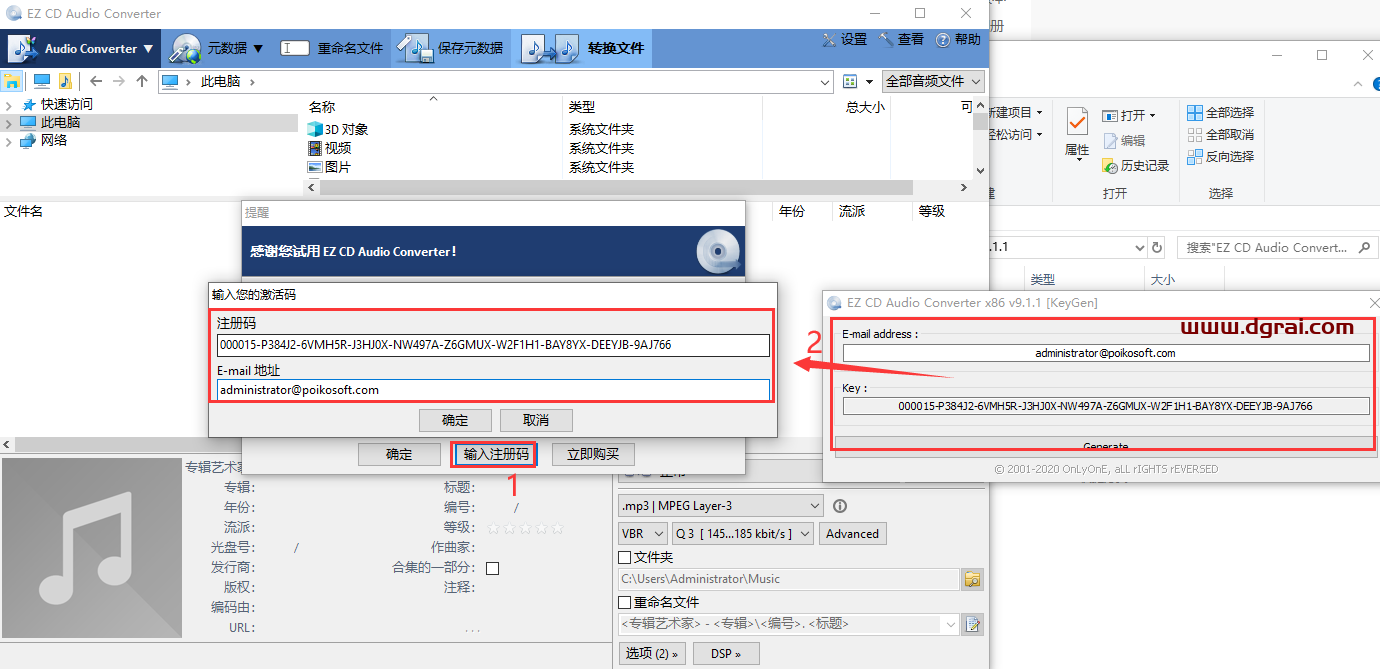Click 确定 in the trial reminder dialog
The image size is (1380, 669).
[399, 454]
